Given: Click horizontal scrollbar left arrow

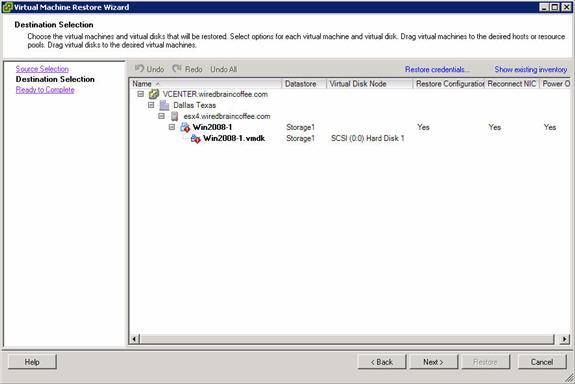Looking at the screenshot, I should pos(135,339).
